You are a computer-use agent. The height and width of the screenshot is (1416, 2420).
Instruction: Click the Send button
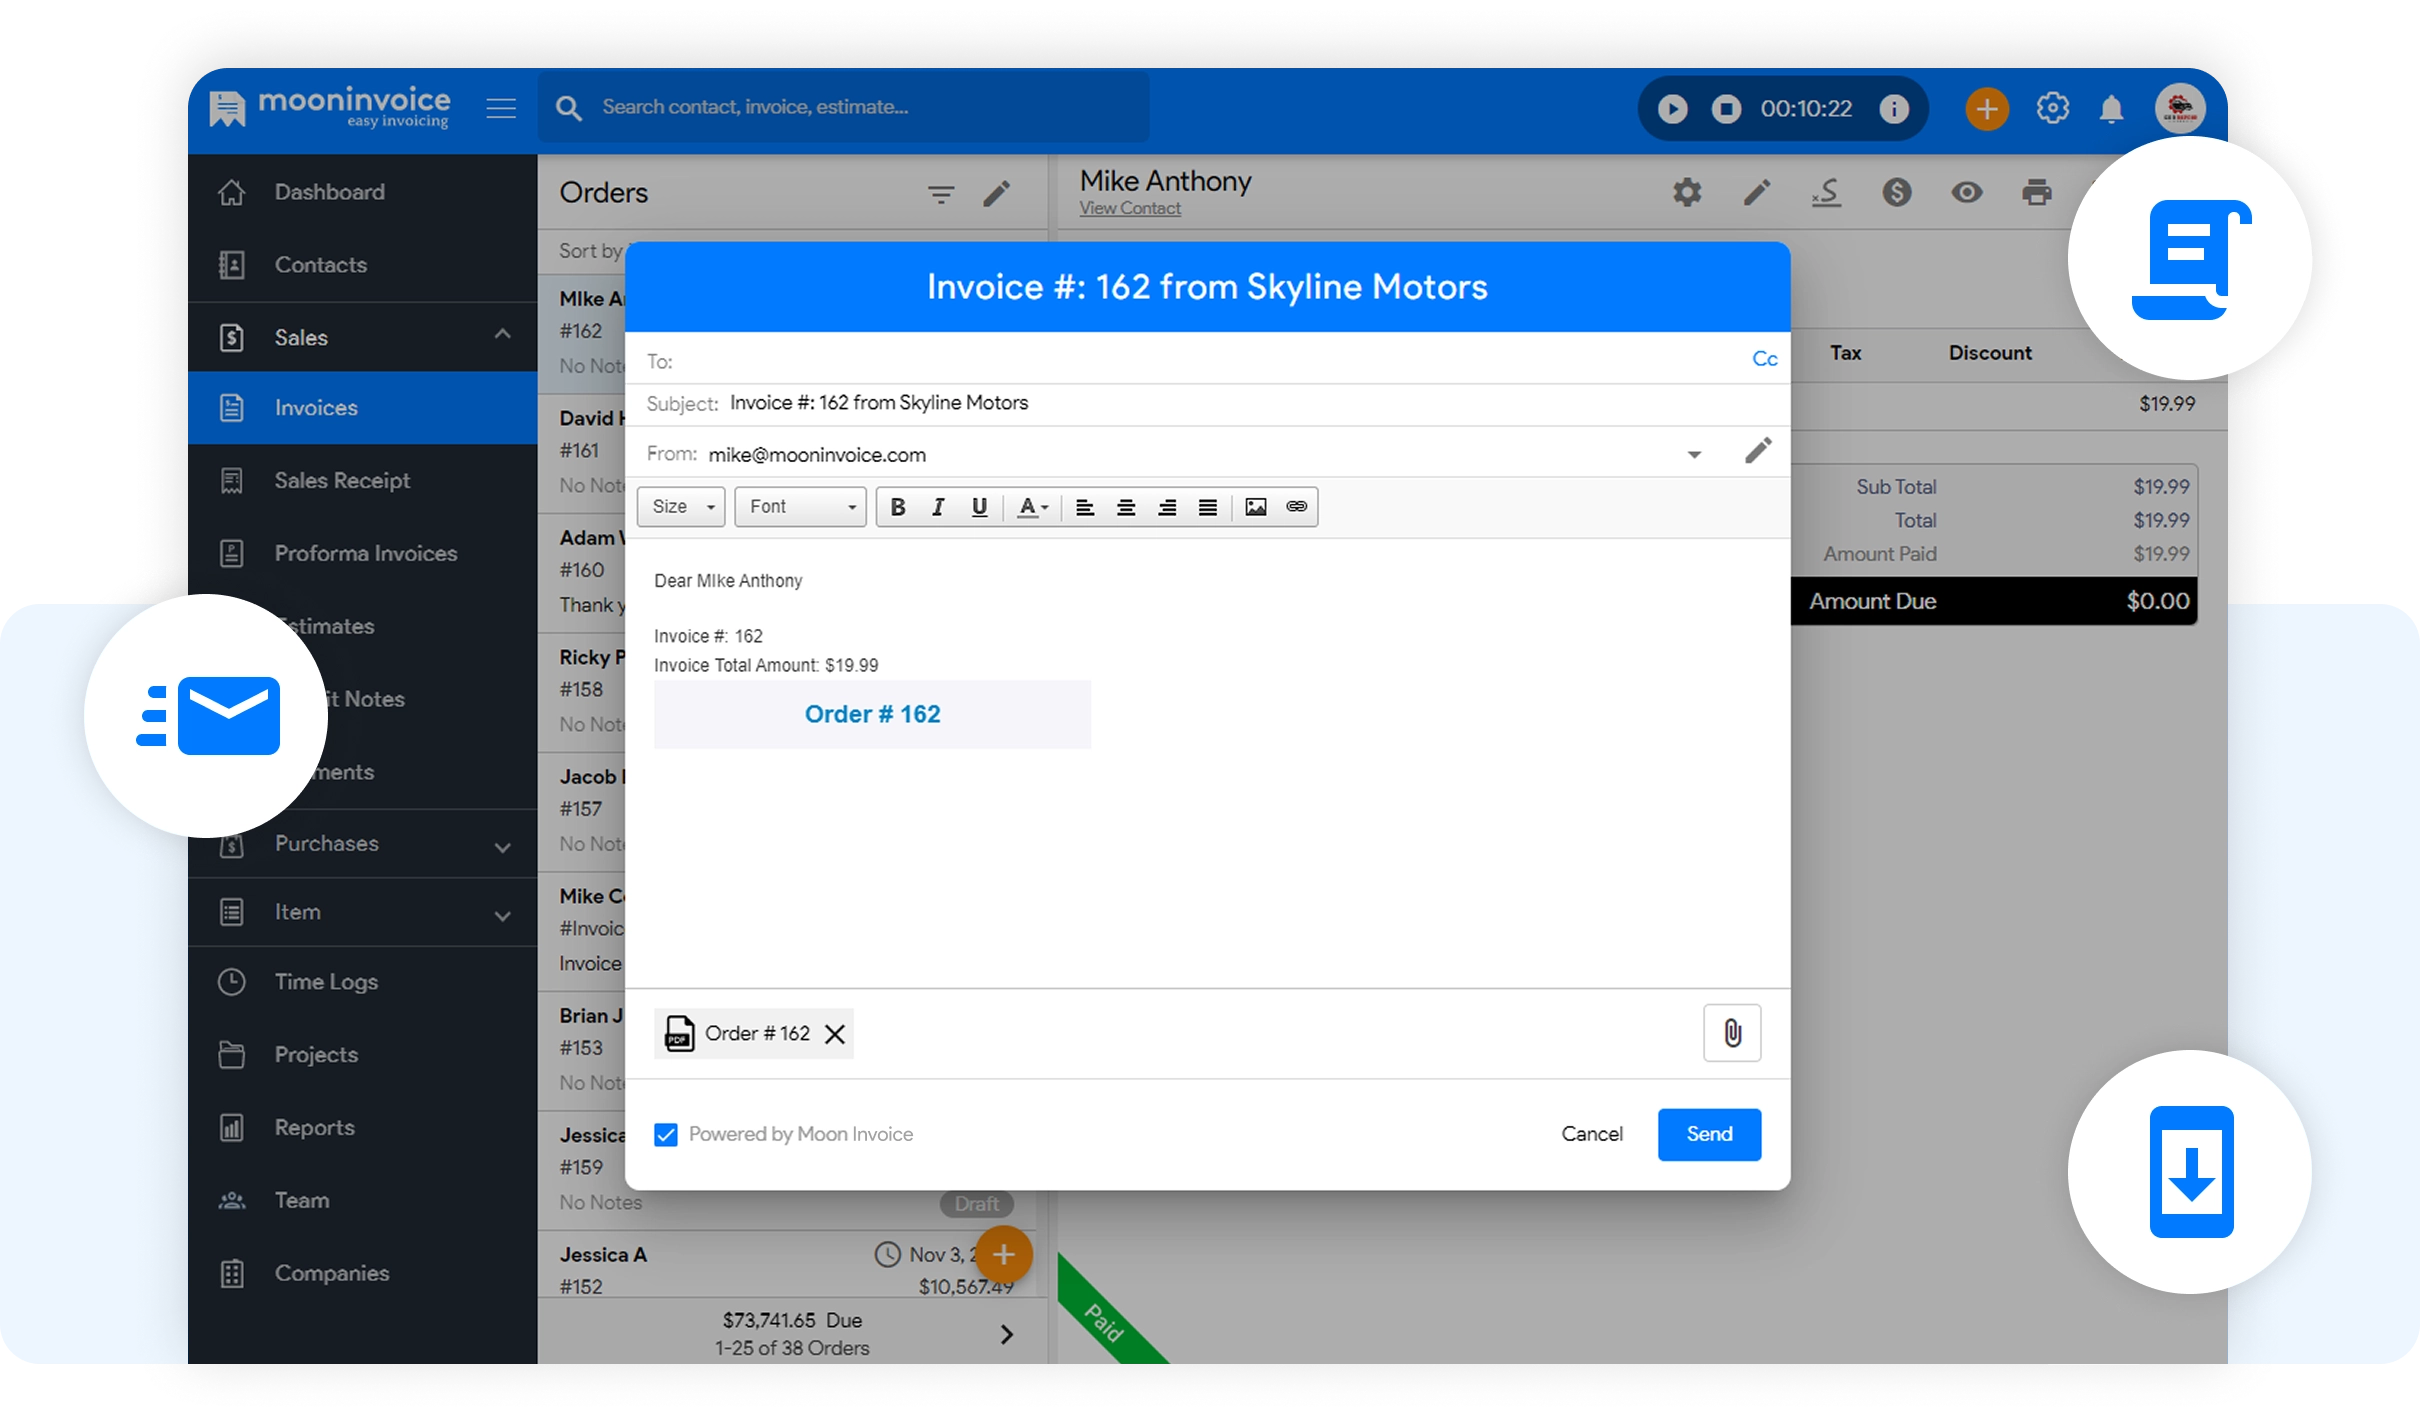(1708, 1134)
